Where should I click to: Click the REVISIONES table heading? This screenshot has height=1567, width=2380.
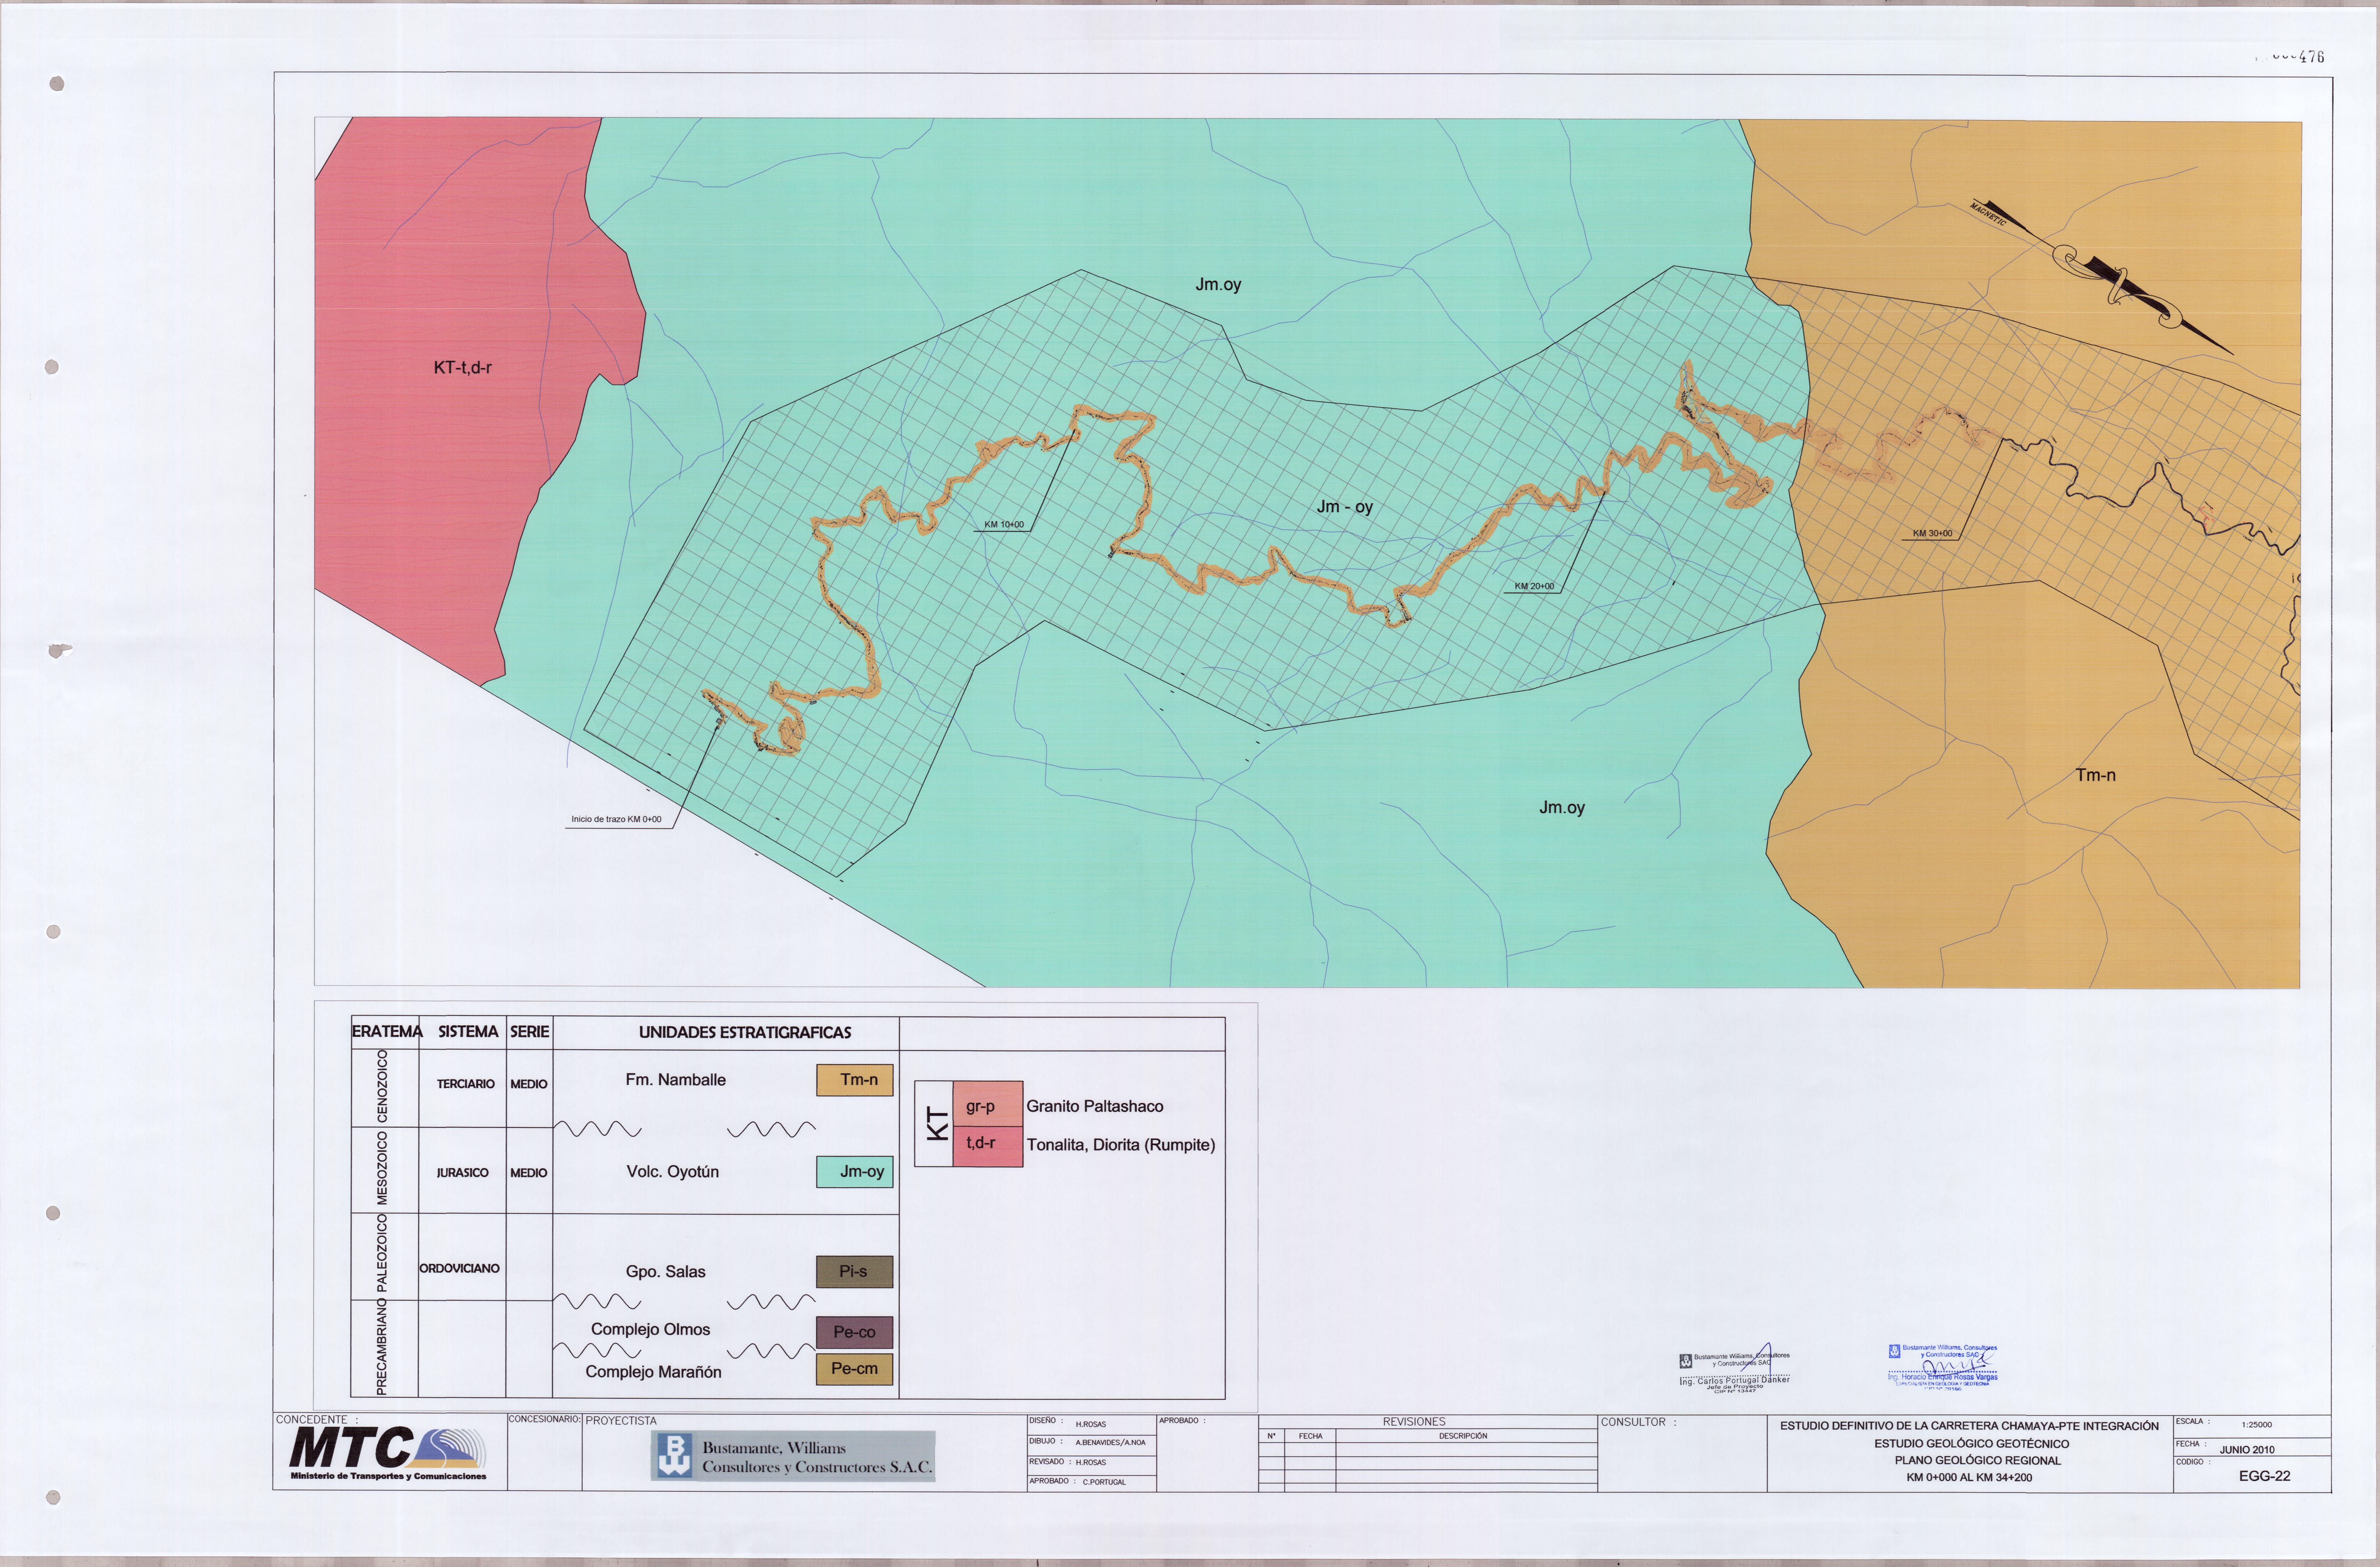coord(1414,1422)
